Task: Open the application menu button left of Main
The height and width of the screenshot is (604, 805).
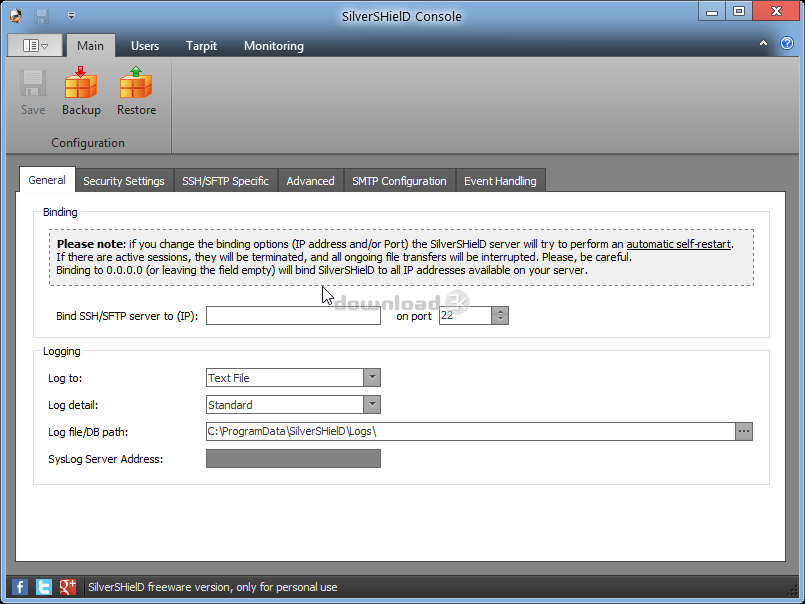Action: pos(35,46)
